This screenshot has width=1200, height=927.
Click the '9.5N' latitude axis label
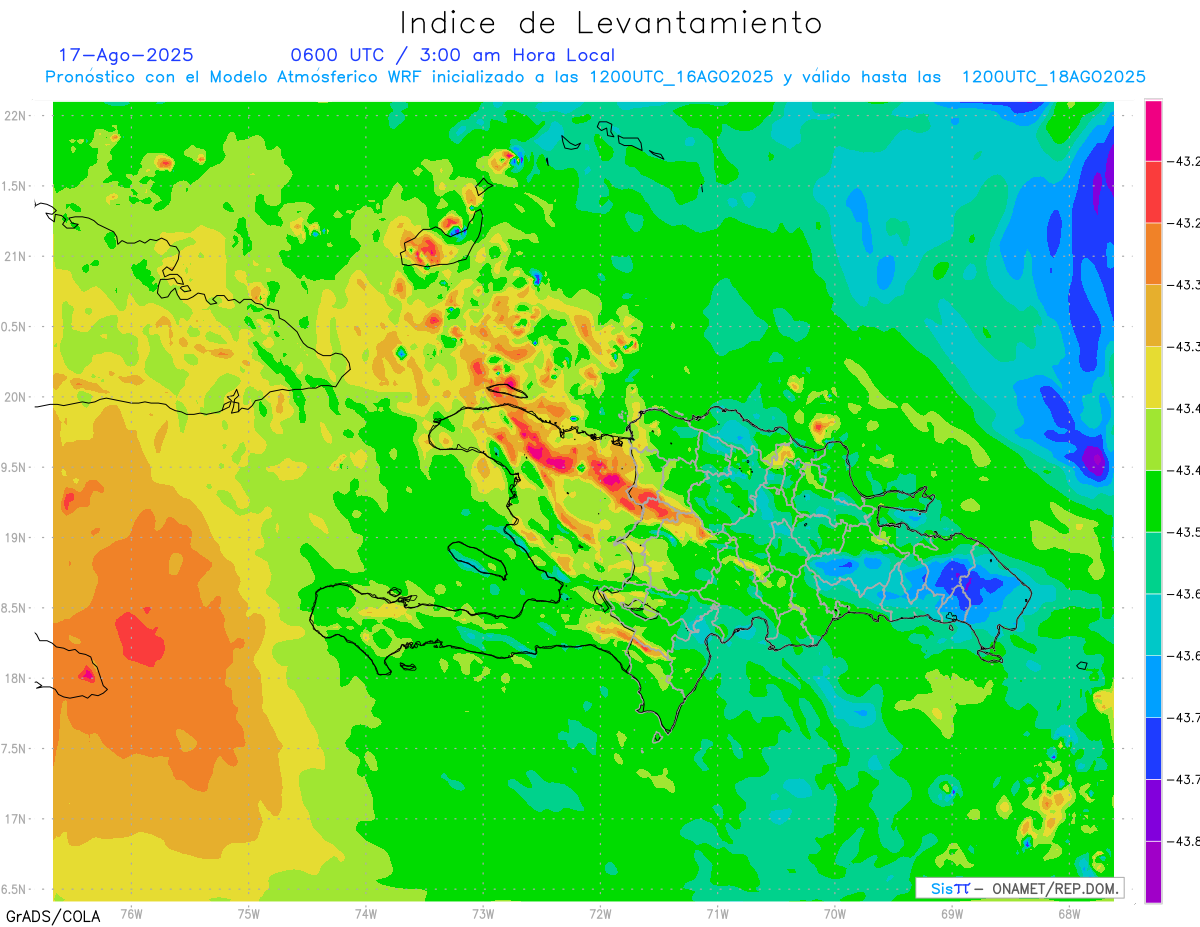point(15,467)
